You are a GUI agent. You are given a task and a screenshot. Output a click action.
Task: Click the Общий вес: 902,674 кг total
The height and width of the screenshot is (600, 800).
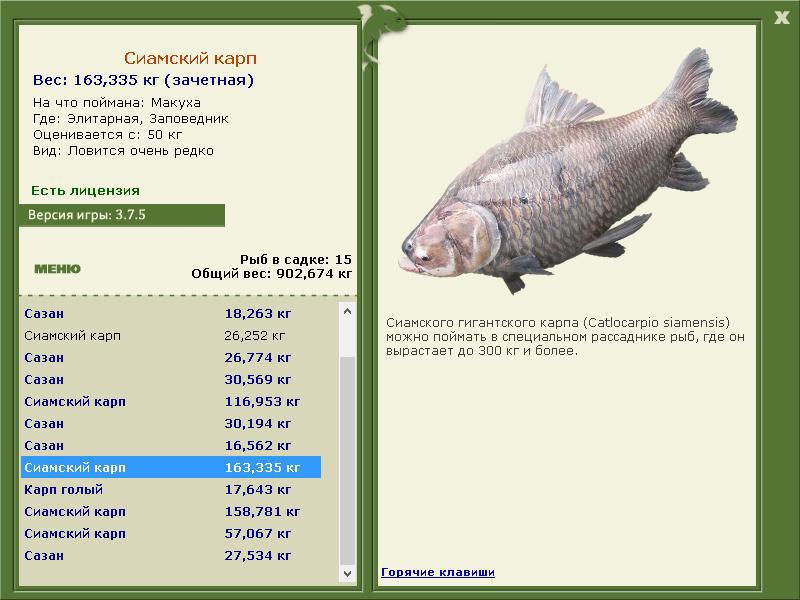click(272, 273)
